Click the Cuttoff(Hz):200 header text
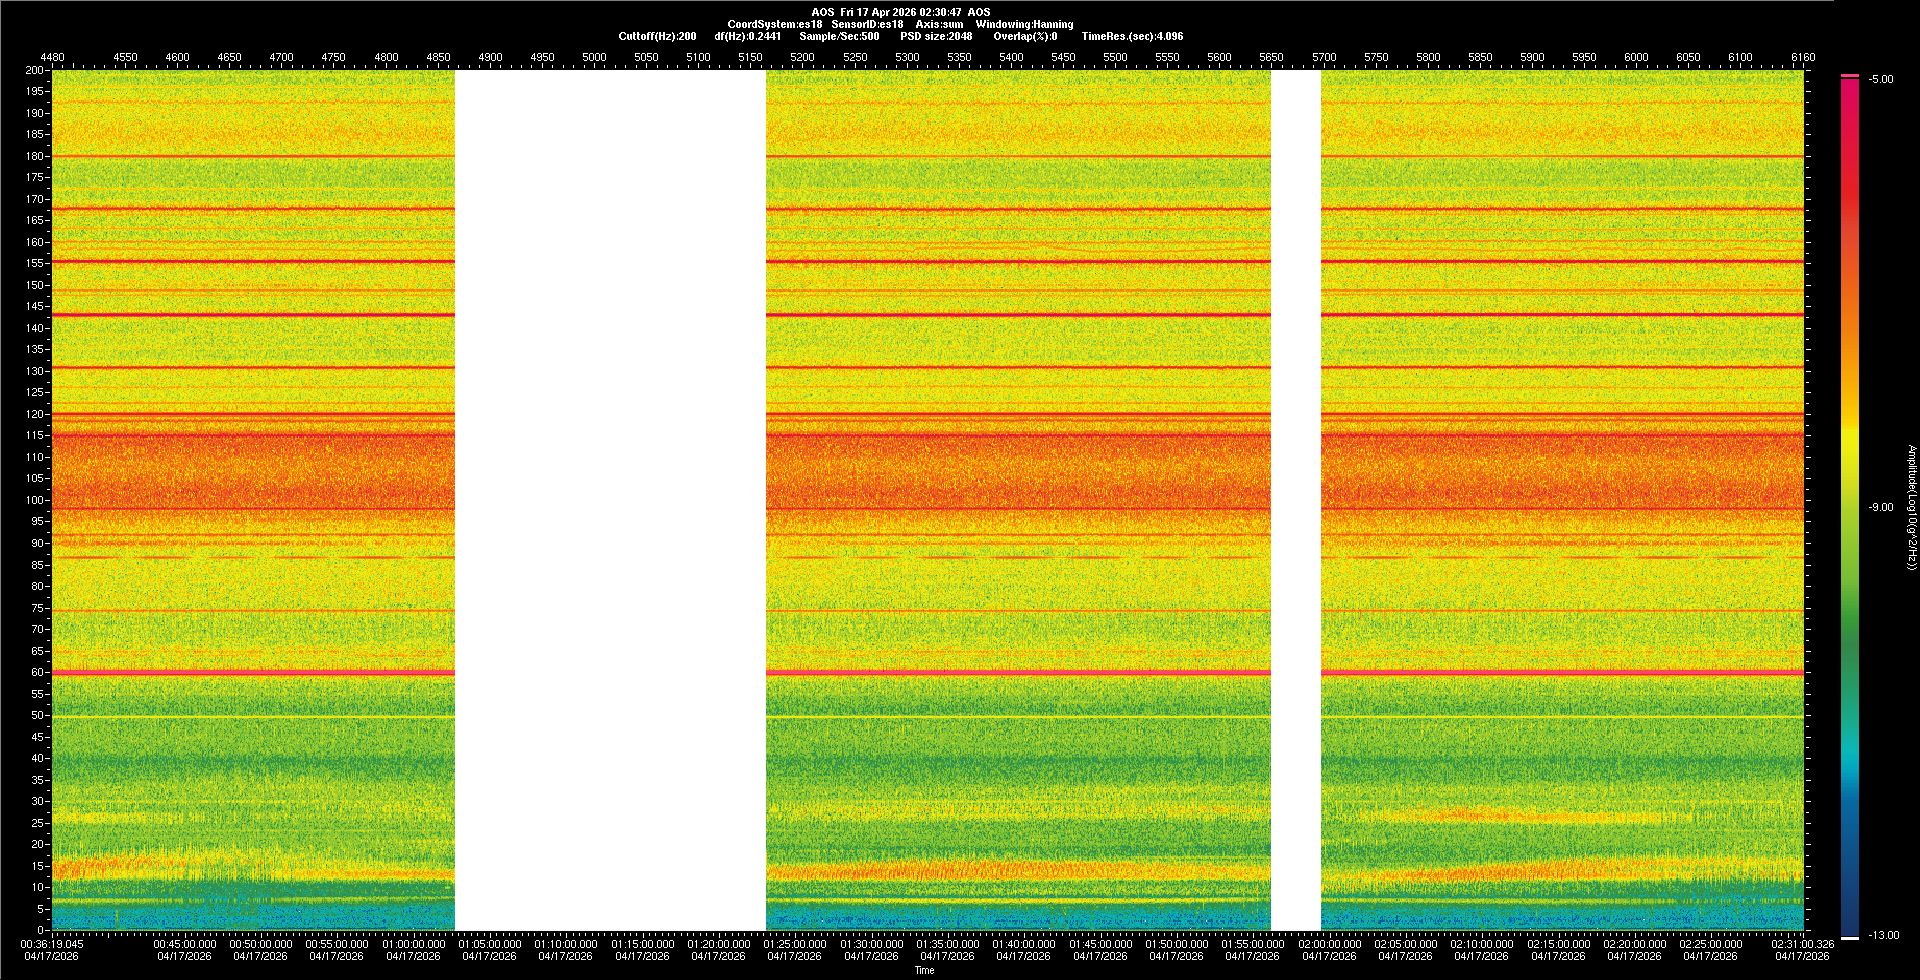The image size is (1920, 980). [x=657, y=36]
